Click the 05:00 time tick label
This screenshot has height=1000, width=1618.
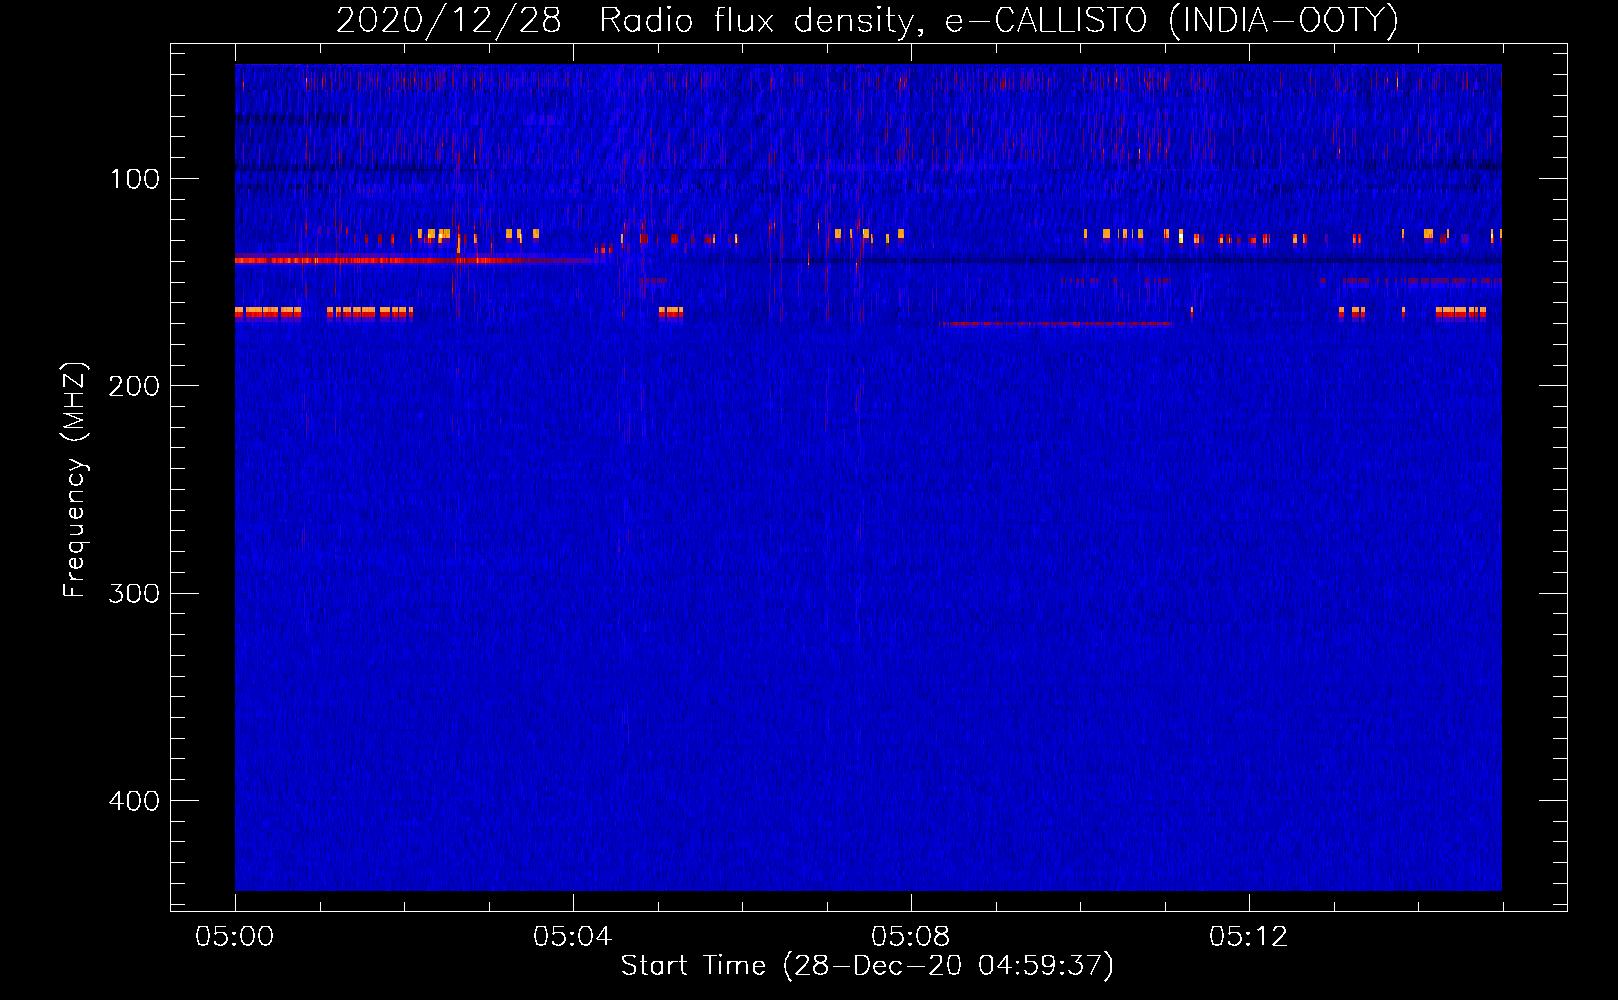[x=235, y=937]
